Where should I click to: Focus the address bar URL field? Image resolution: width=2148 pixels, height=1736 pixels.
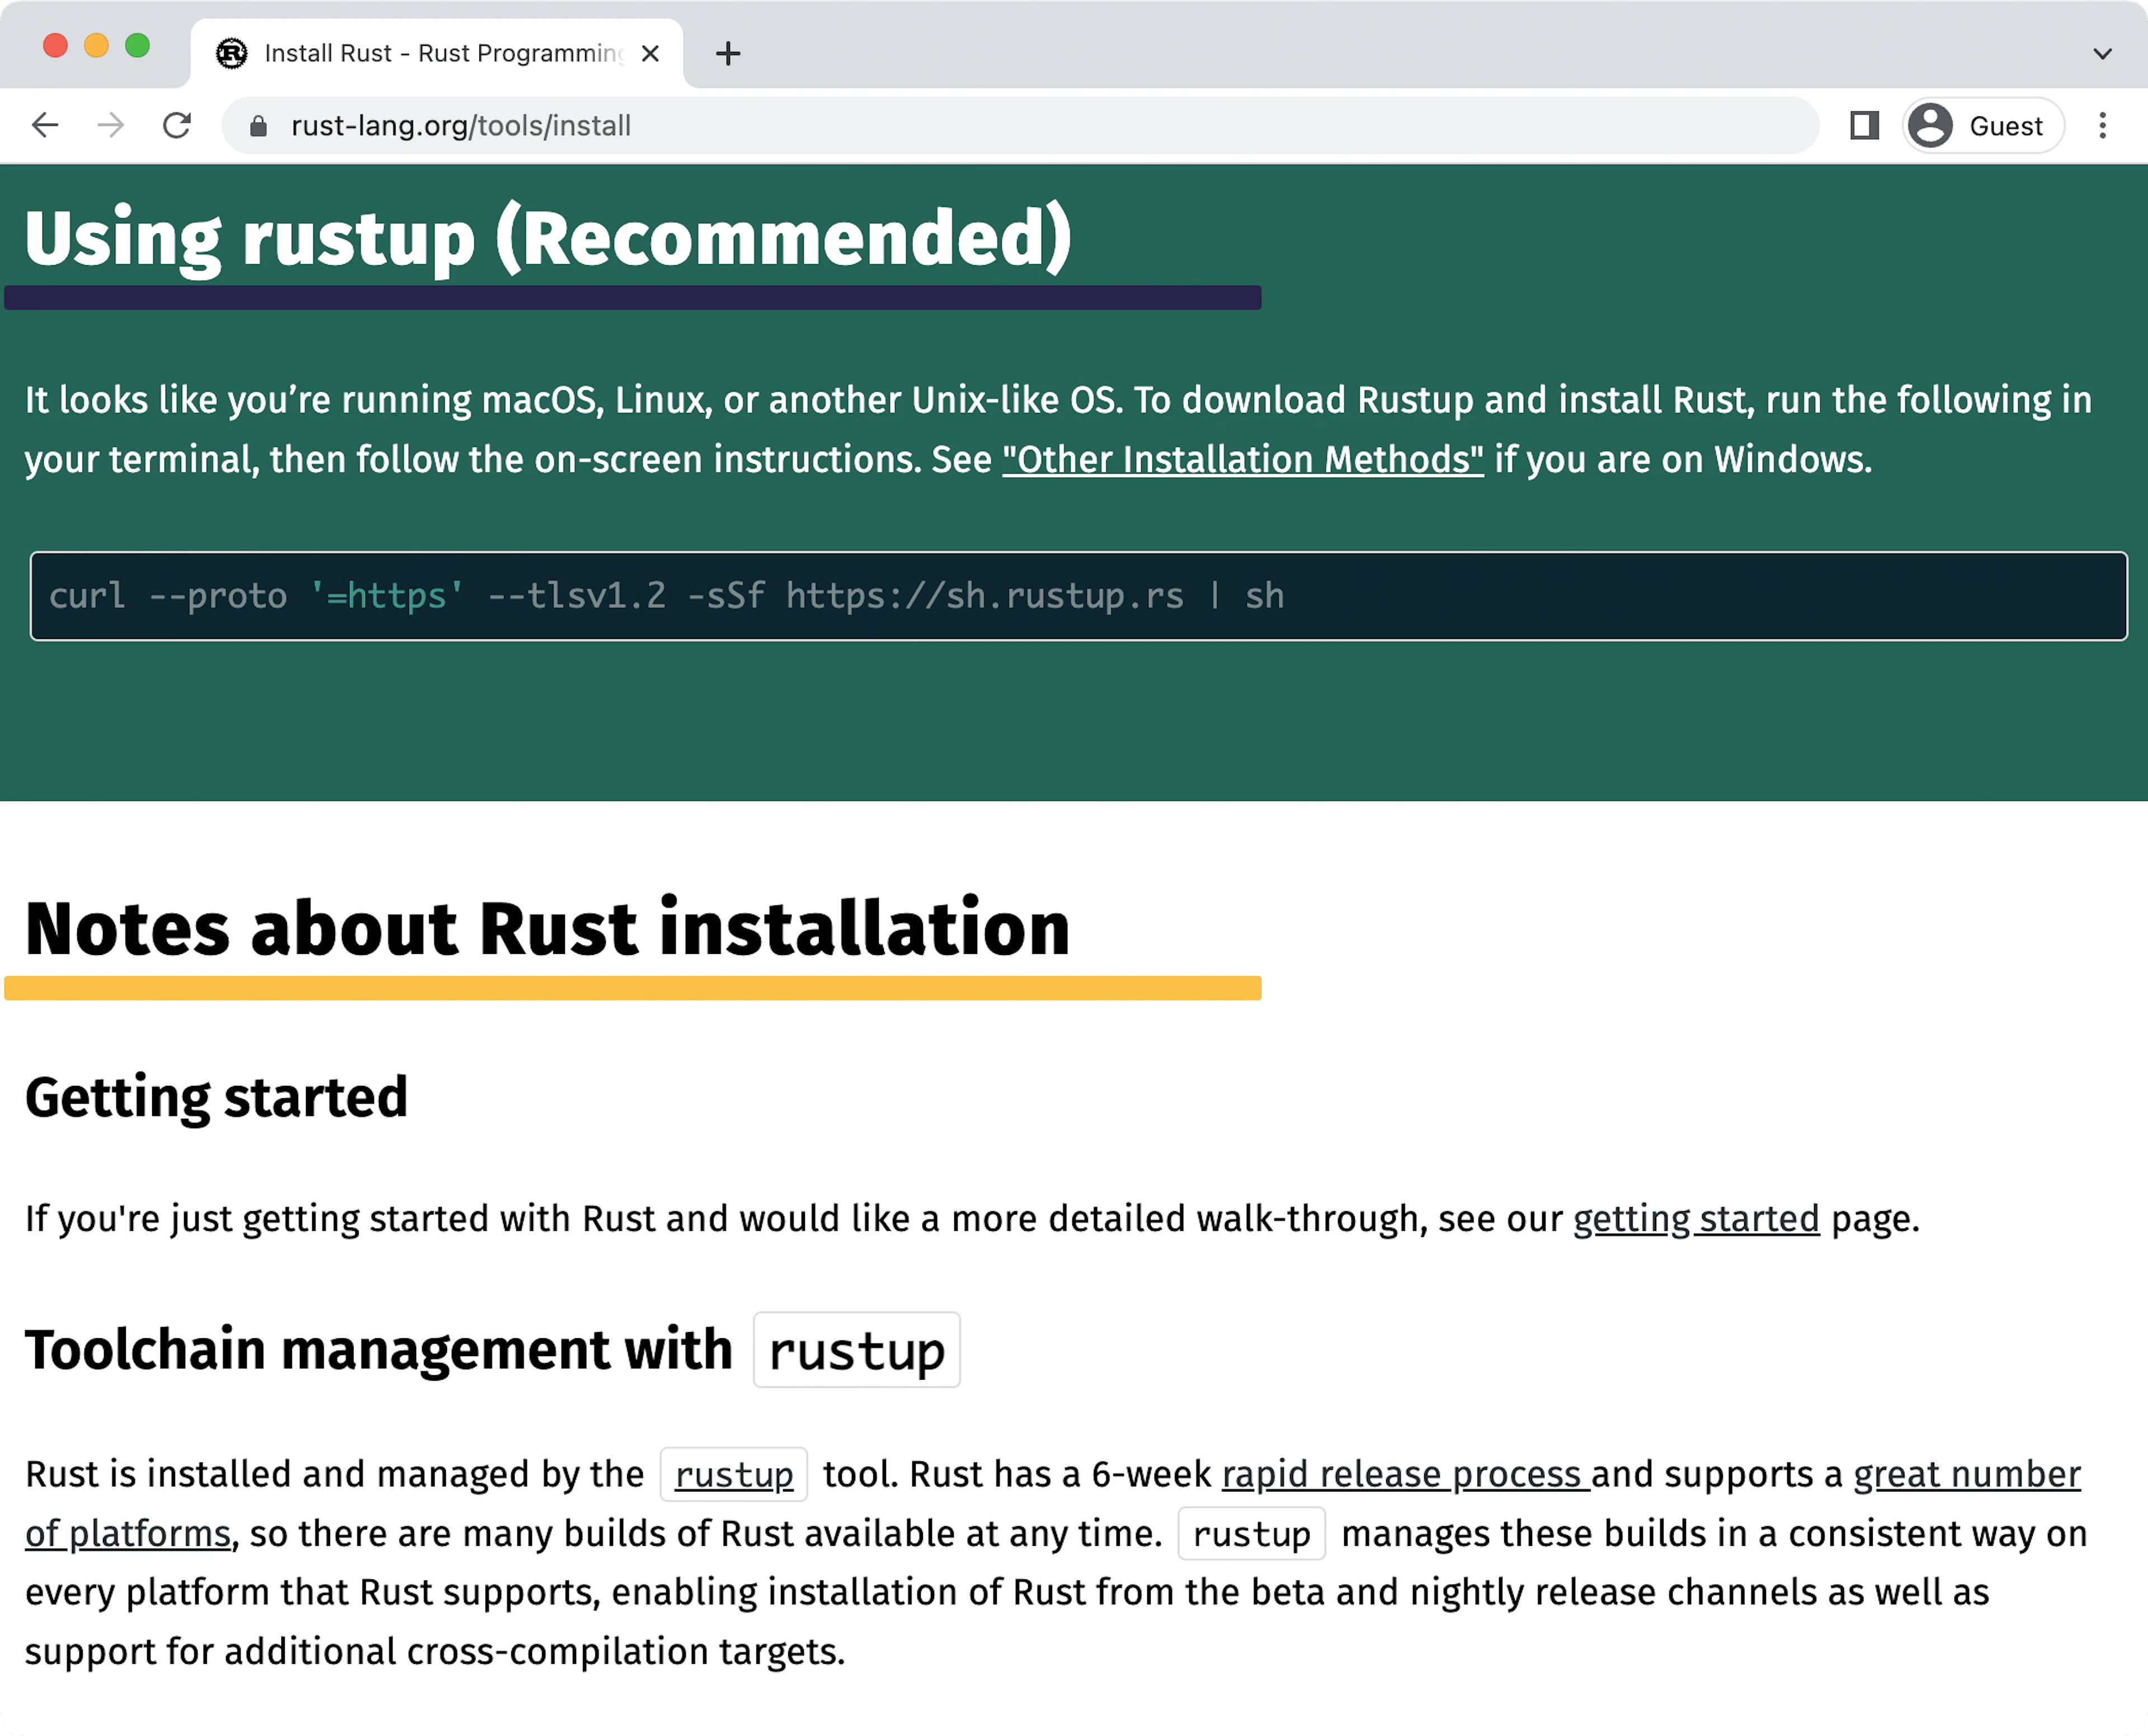click(1020, 126)
